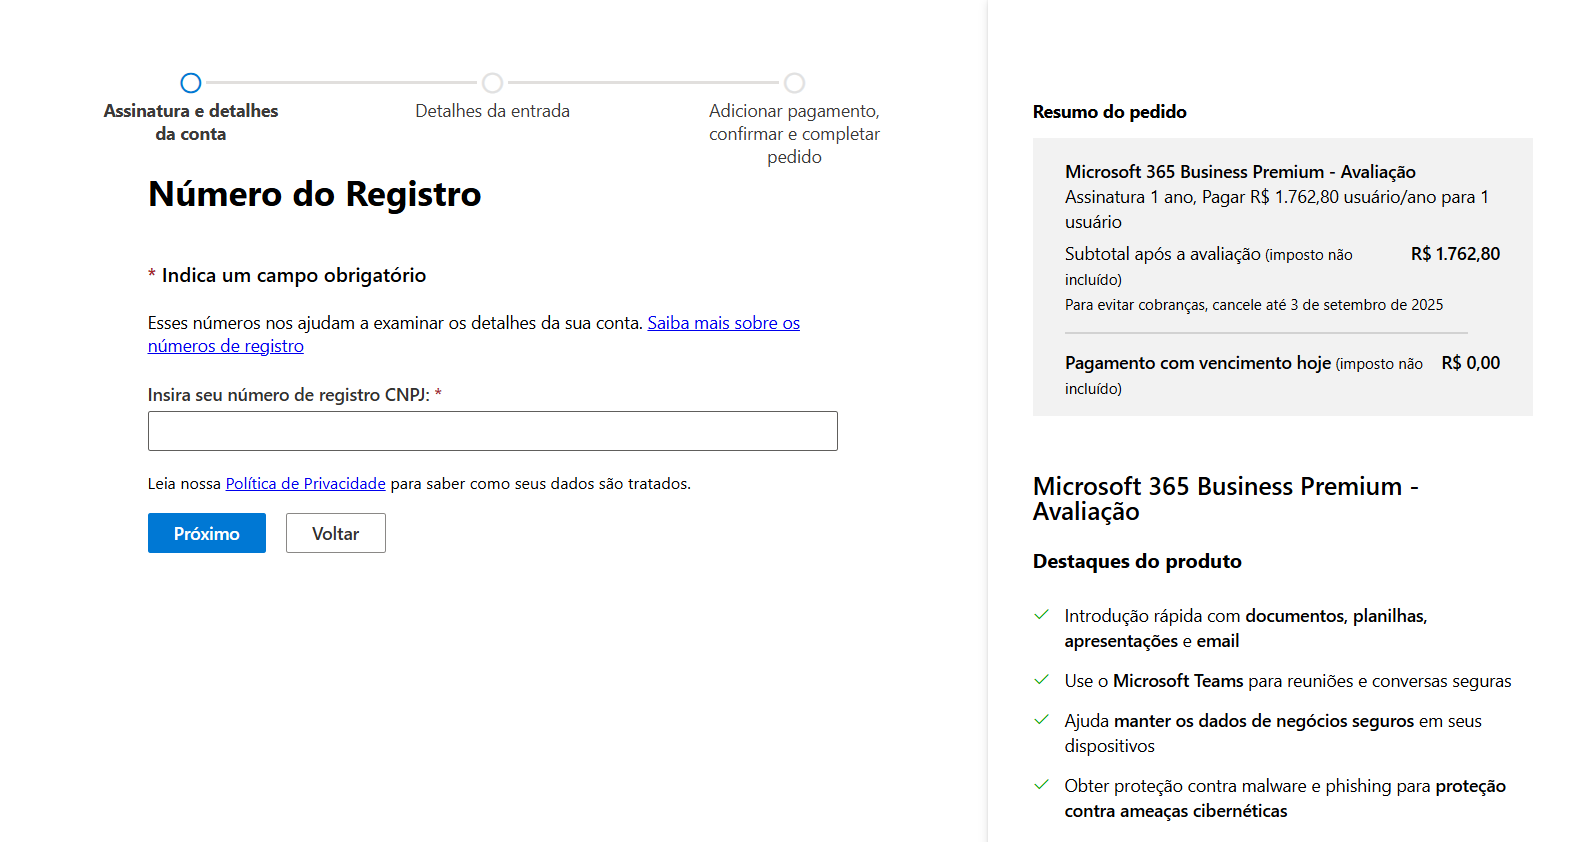This screenshot has height=842, width=1576.
Task: Select the Detalhes da entrada step circle
Action: [492, 83]
